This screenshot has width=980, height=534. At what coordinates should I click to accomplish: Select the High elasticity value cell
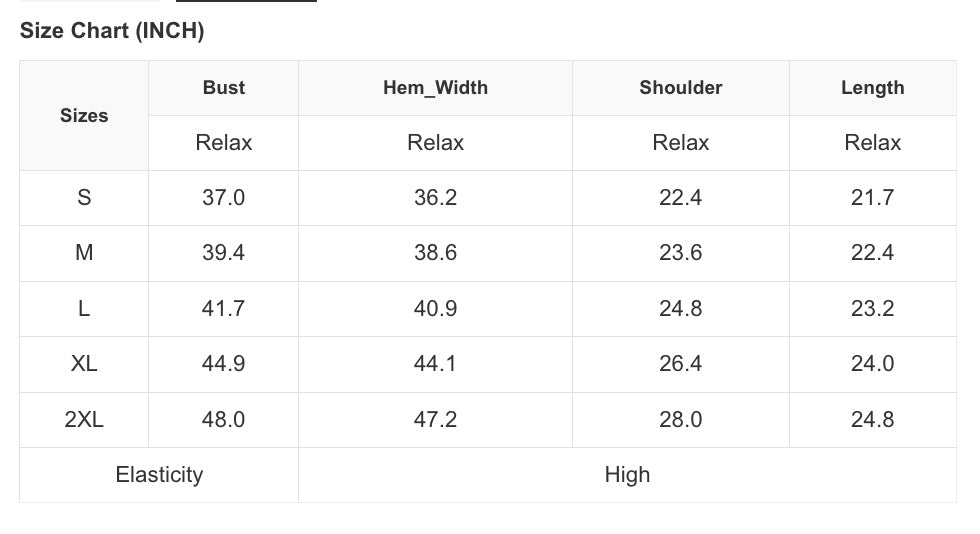click(x=627, y=475)
